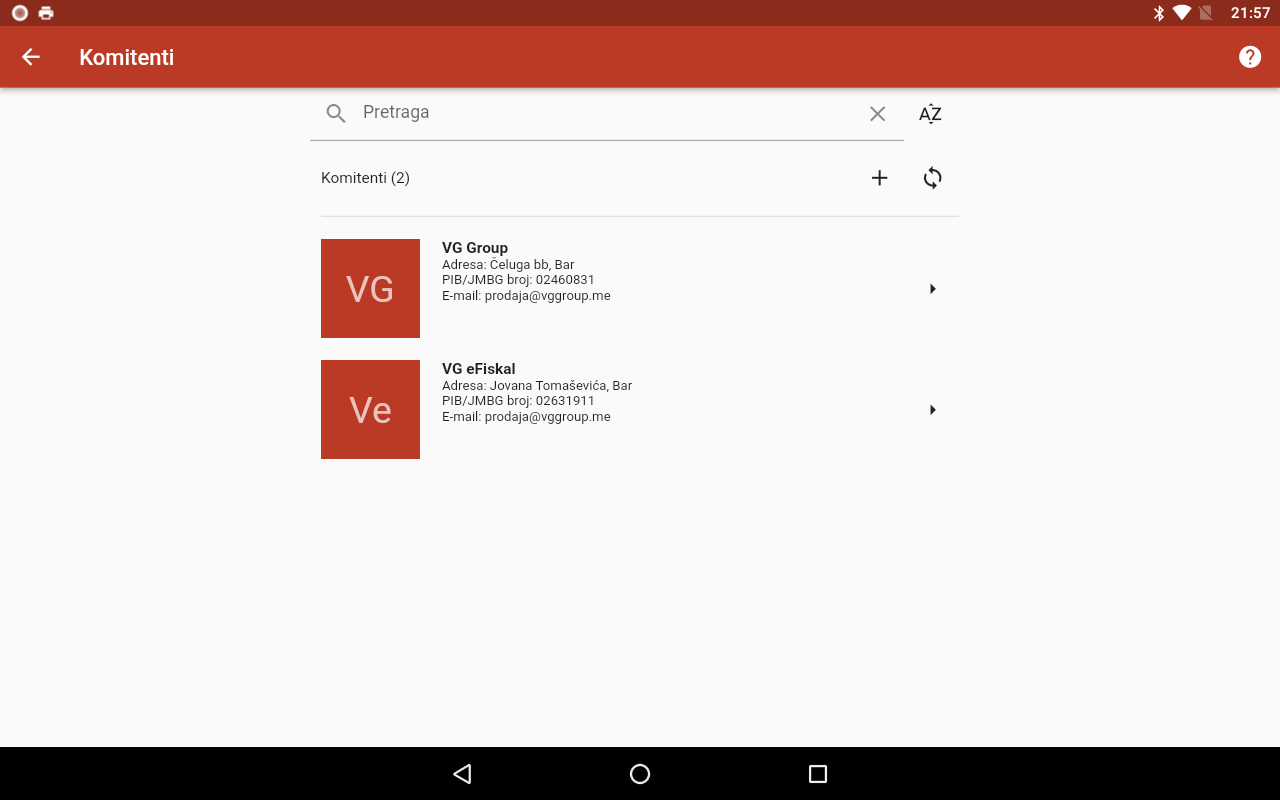1280x800 pixels.
Task: Sort the list with the A-Z icon
Action: tap(930, 113)
